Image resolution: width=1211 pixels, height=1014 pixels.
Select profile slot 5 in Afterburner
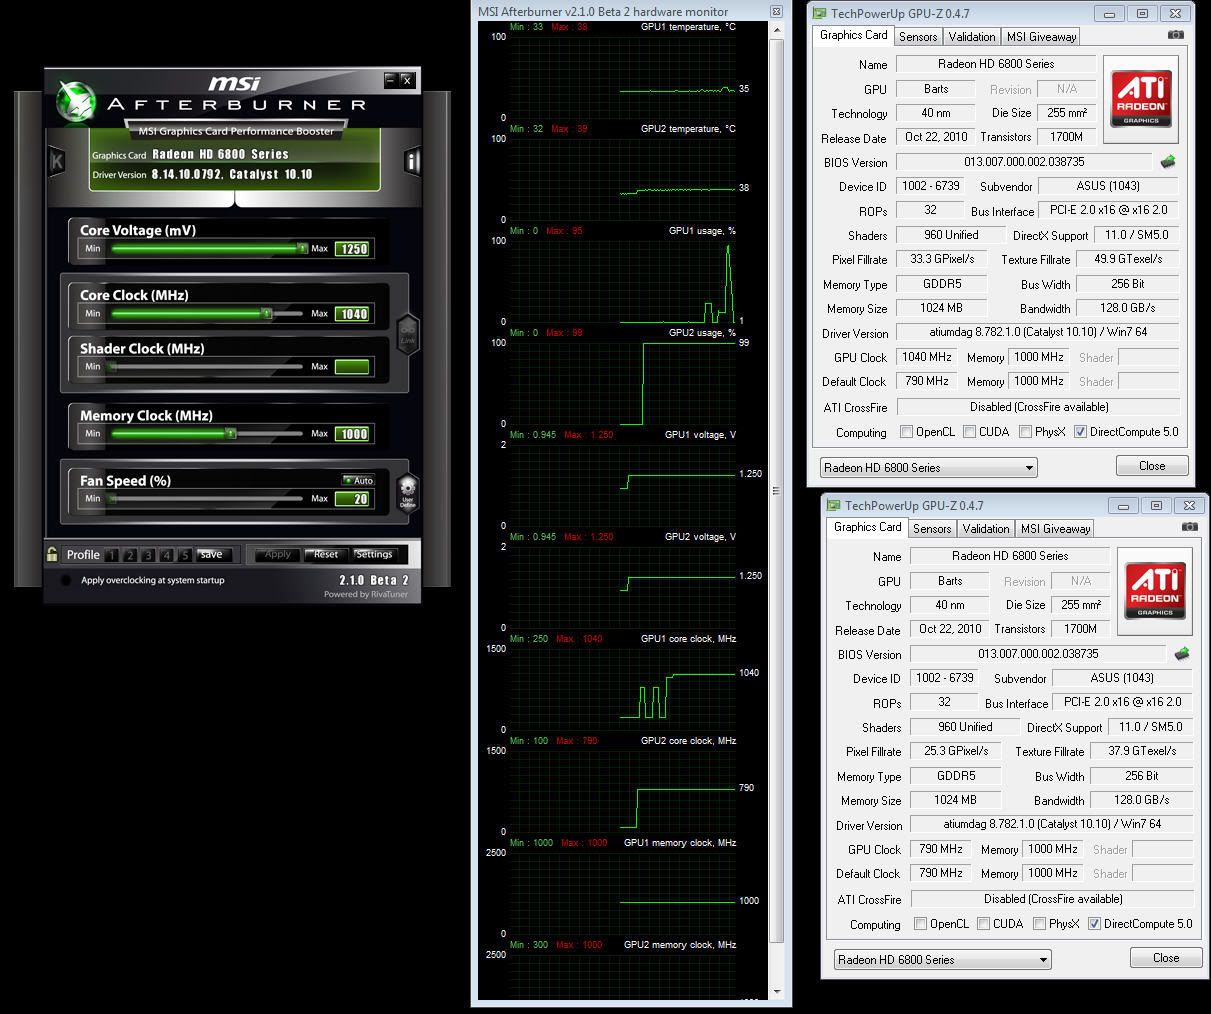tap(184, 555)
